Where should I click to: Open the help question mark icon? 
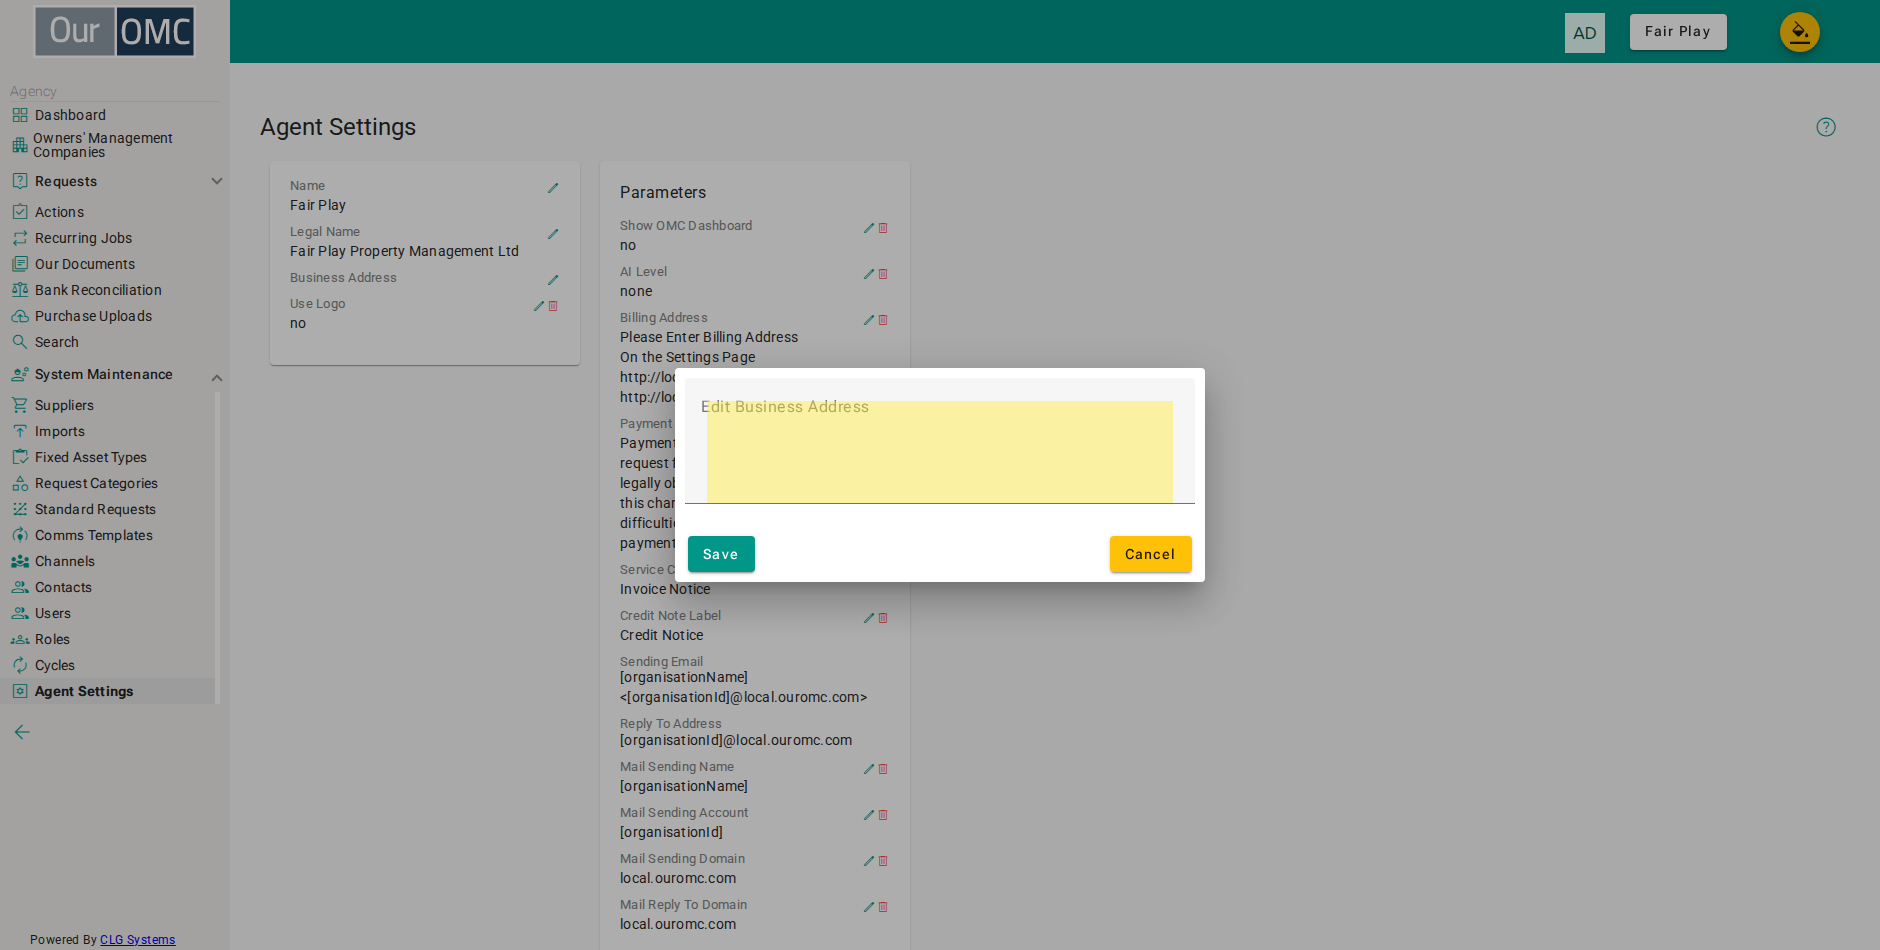click(1826, 127)
